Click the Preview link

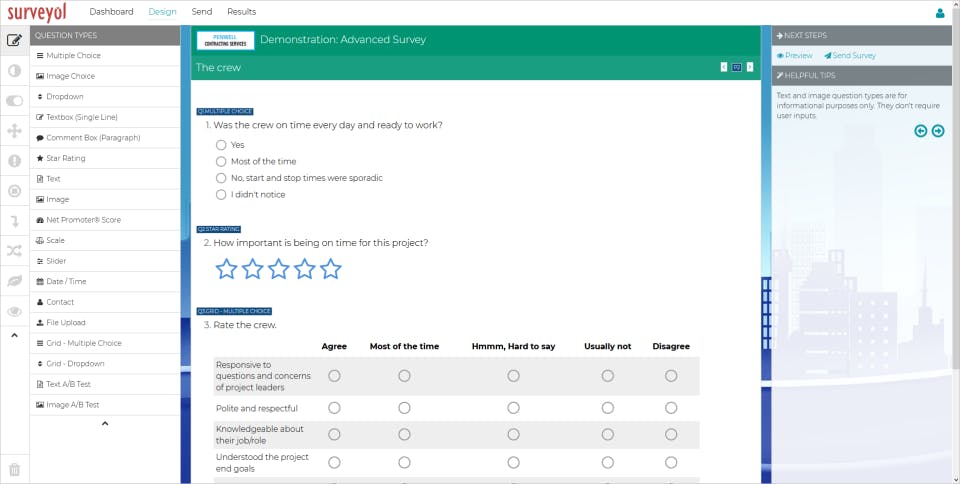(x=794, y=56)
